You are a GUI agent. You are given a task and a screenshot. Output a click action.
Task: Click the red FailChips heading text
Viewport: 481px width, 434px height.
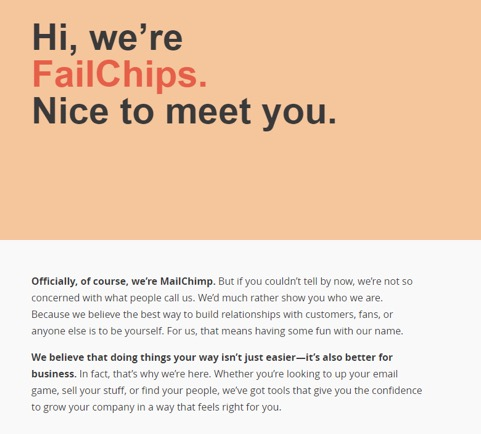120,74
